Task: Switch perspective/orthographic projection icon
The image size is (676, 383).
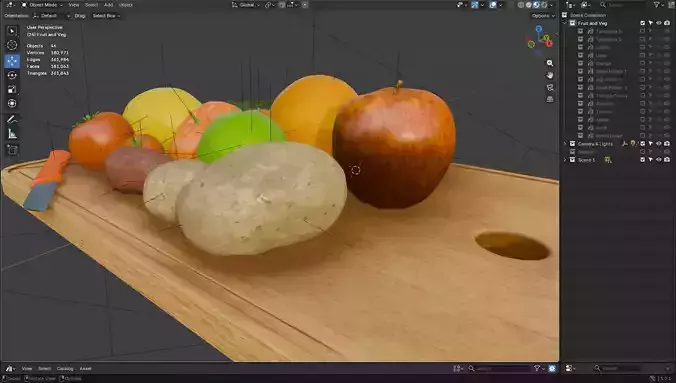Action: point(550,99)
